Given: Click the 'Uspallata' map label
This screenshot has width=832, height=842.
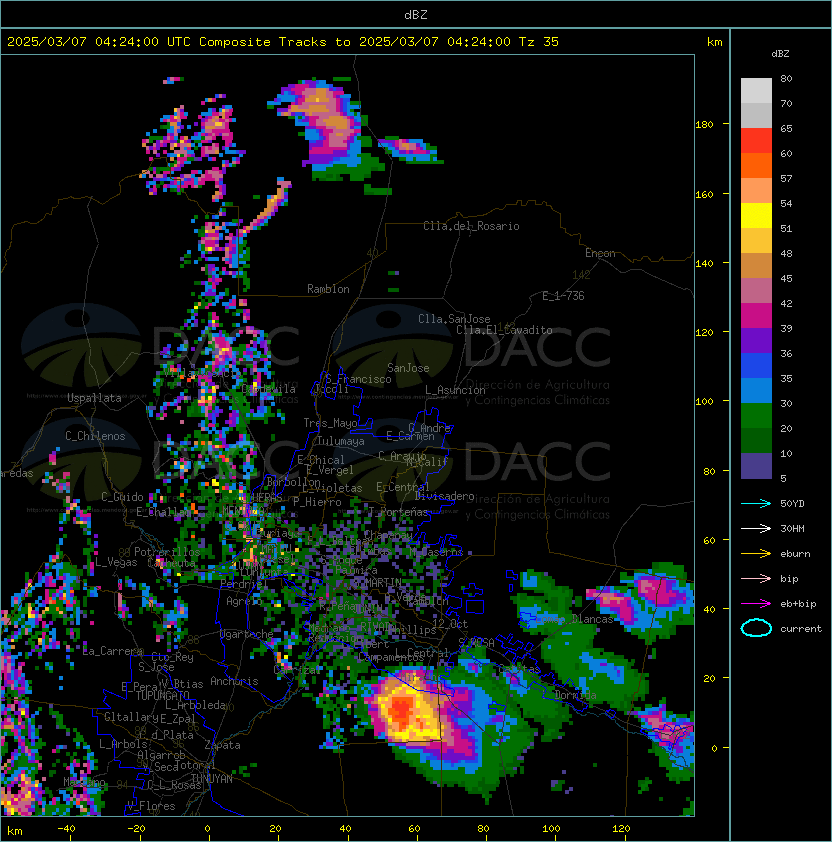Looking at the screenshot, I should pos(94,398).
